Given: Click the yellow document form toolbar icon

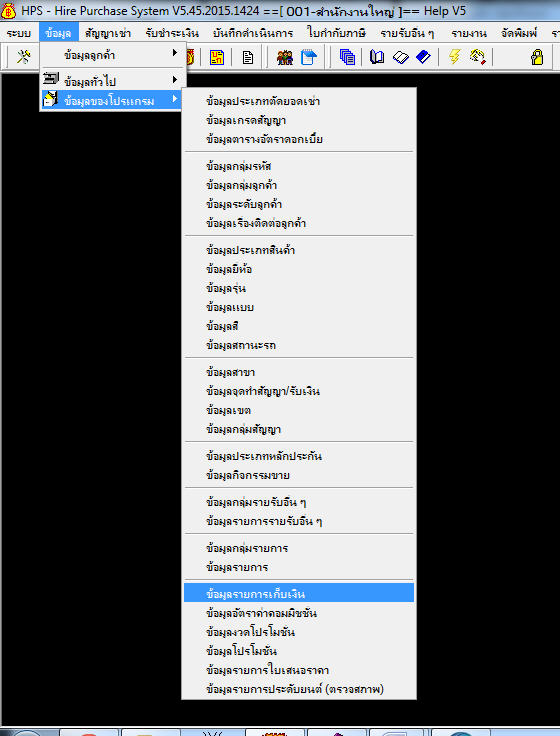Looking at the screenshot, I should pos(216,57).
